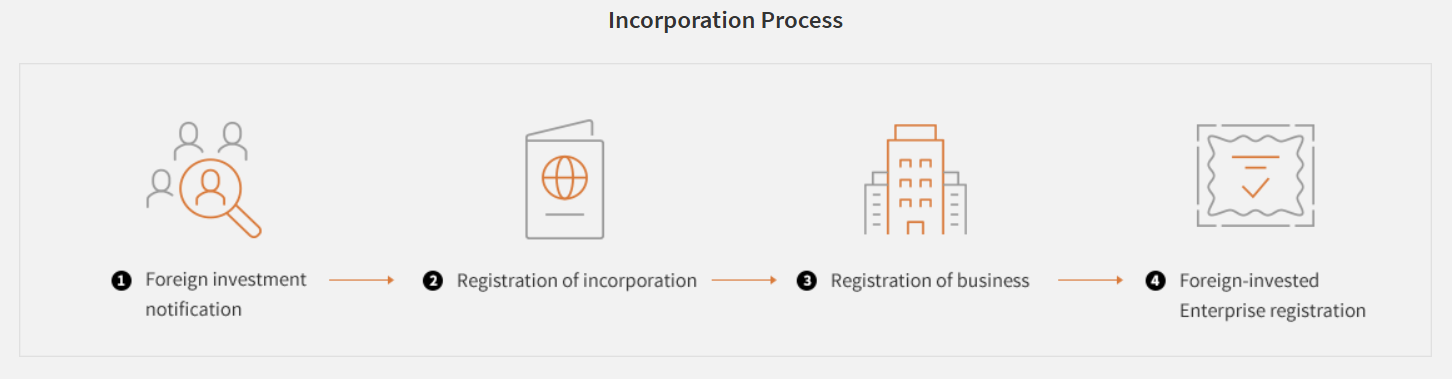The height and width of the screenshot is (379, 1452).
Task: Click the step 4 number badge
Action: pos(1155,281)
